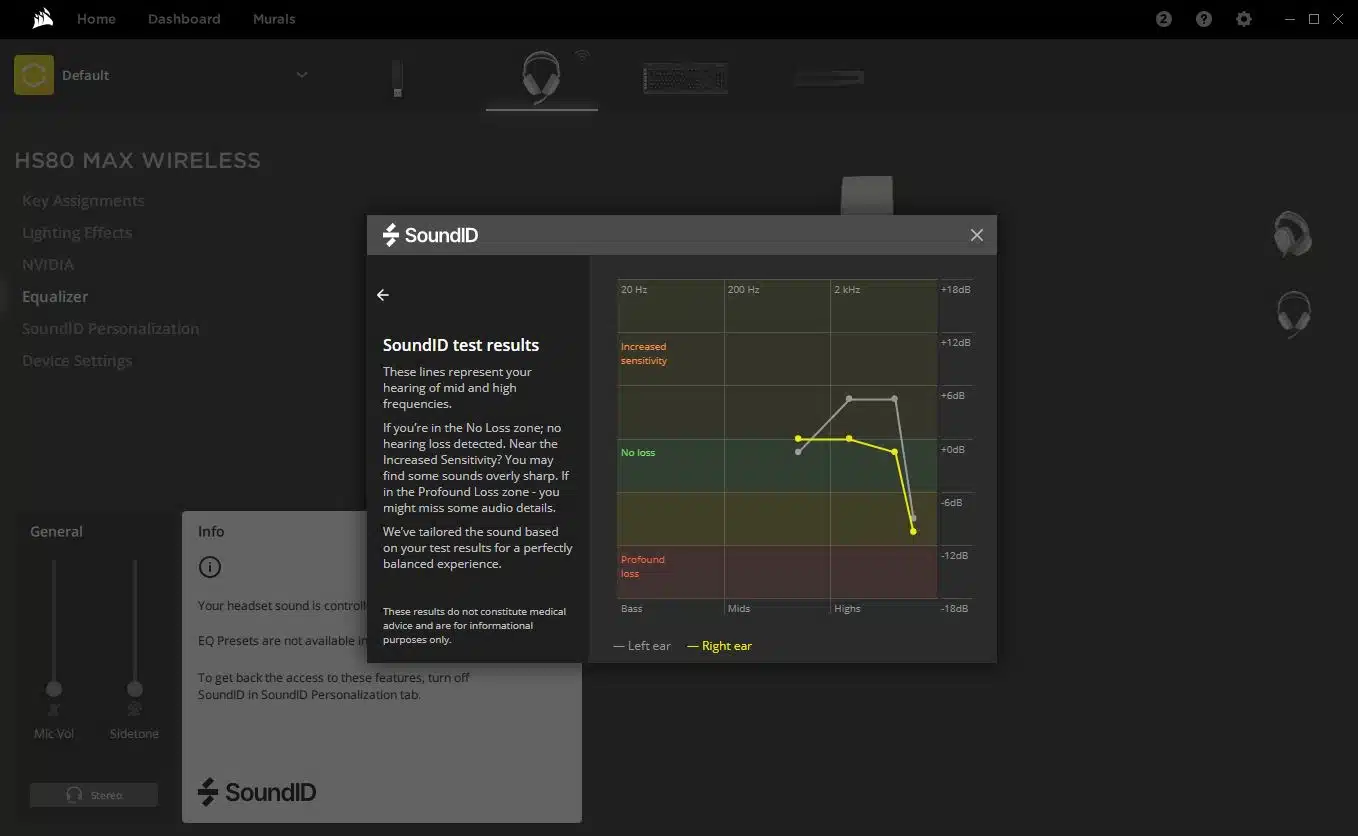1358x836 pixels.
Task: Select the keyboard device icon
Action: click(685, 78)
